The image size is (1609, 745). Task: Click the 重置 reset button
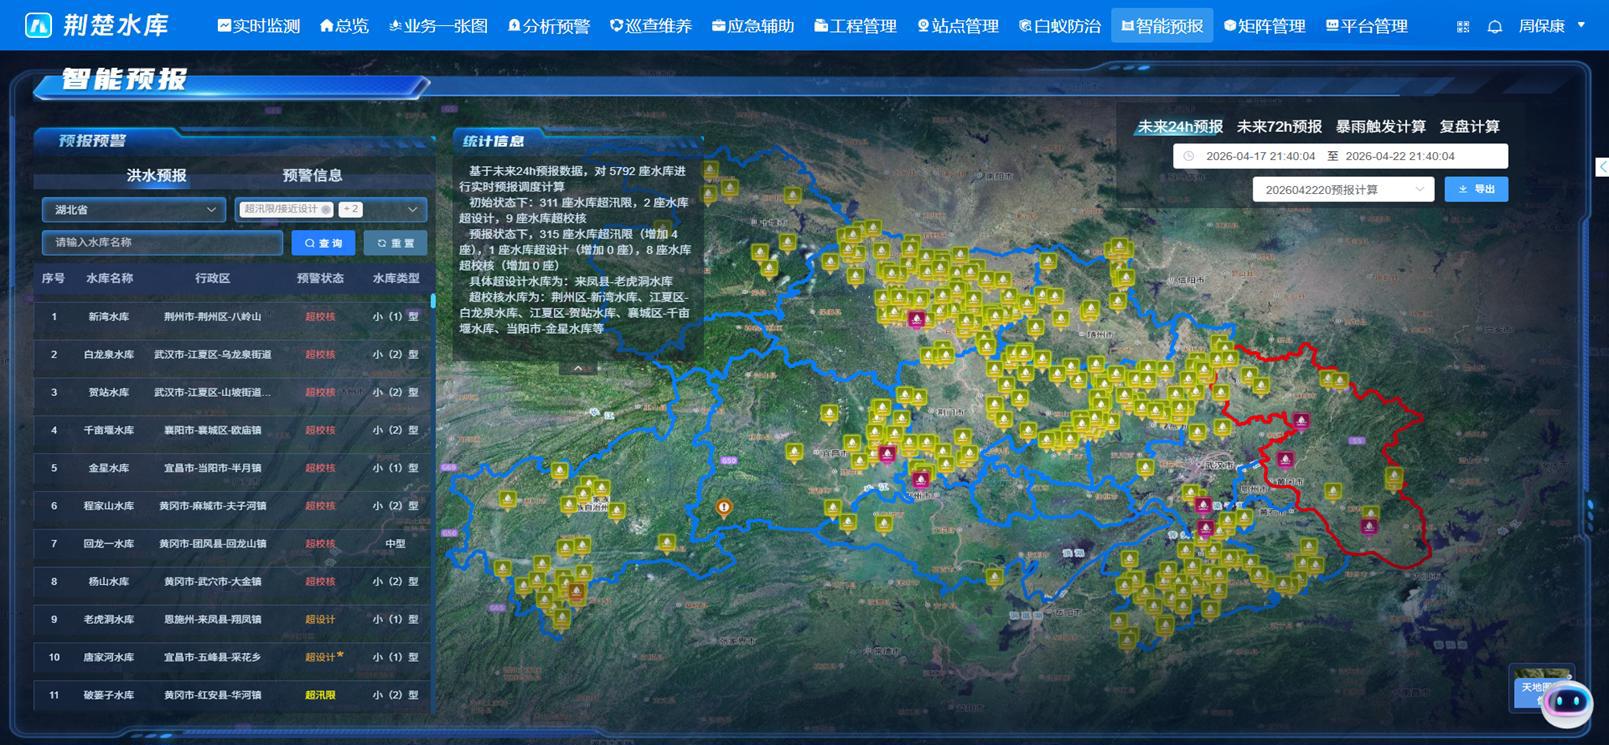[395, 243]
